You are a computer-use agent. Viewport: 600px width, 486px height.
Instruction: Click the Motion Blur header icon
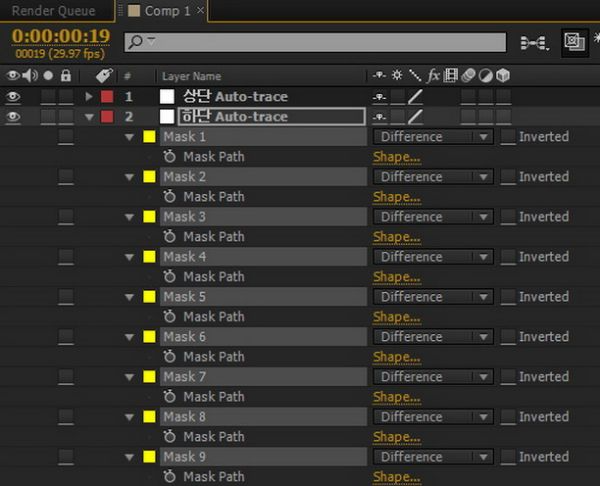coord(468,75)
